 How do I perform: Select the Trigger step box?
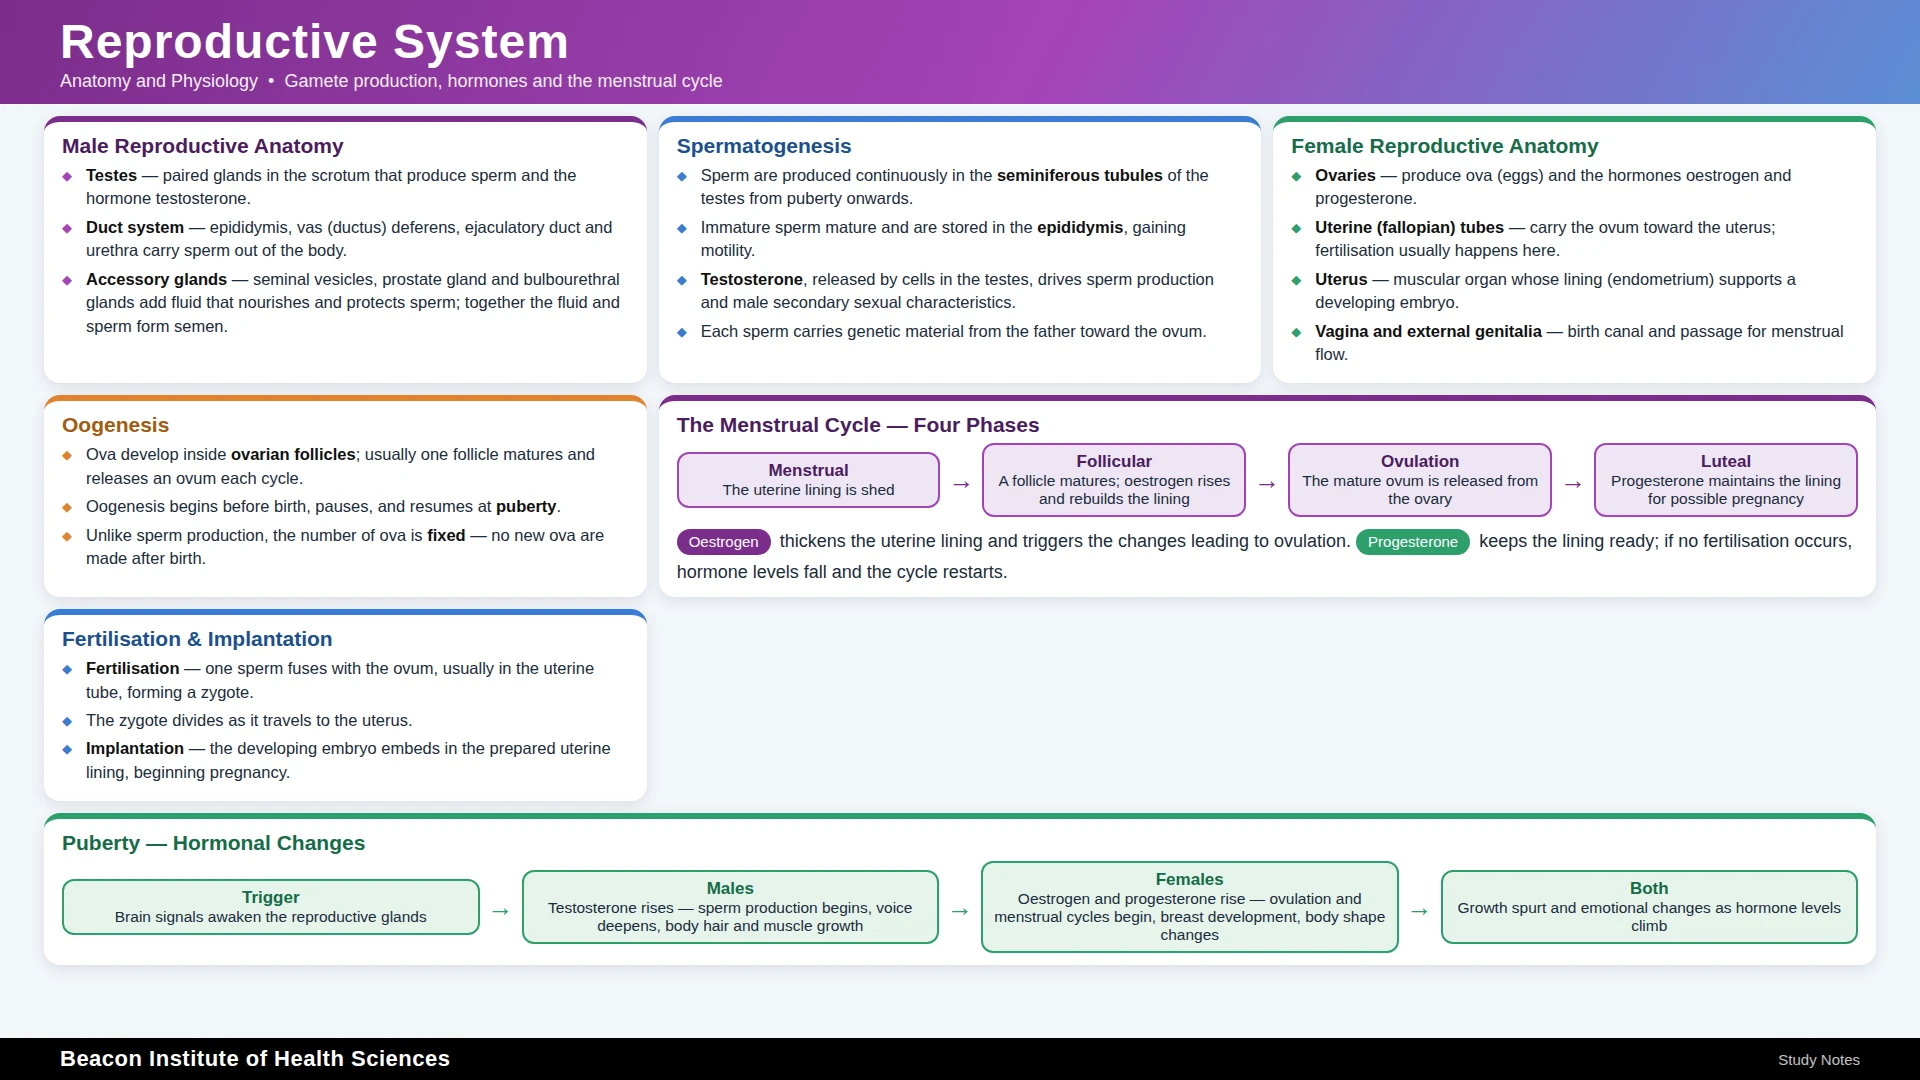[270, 907]
